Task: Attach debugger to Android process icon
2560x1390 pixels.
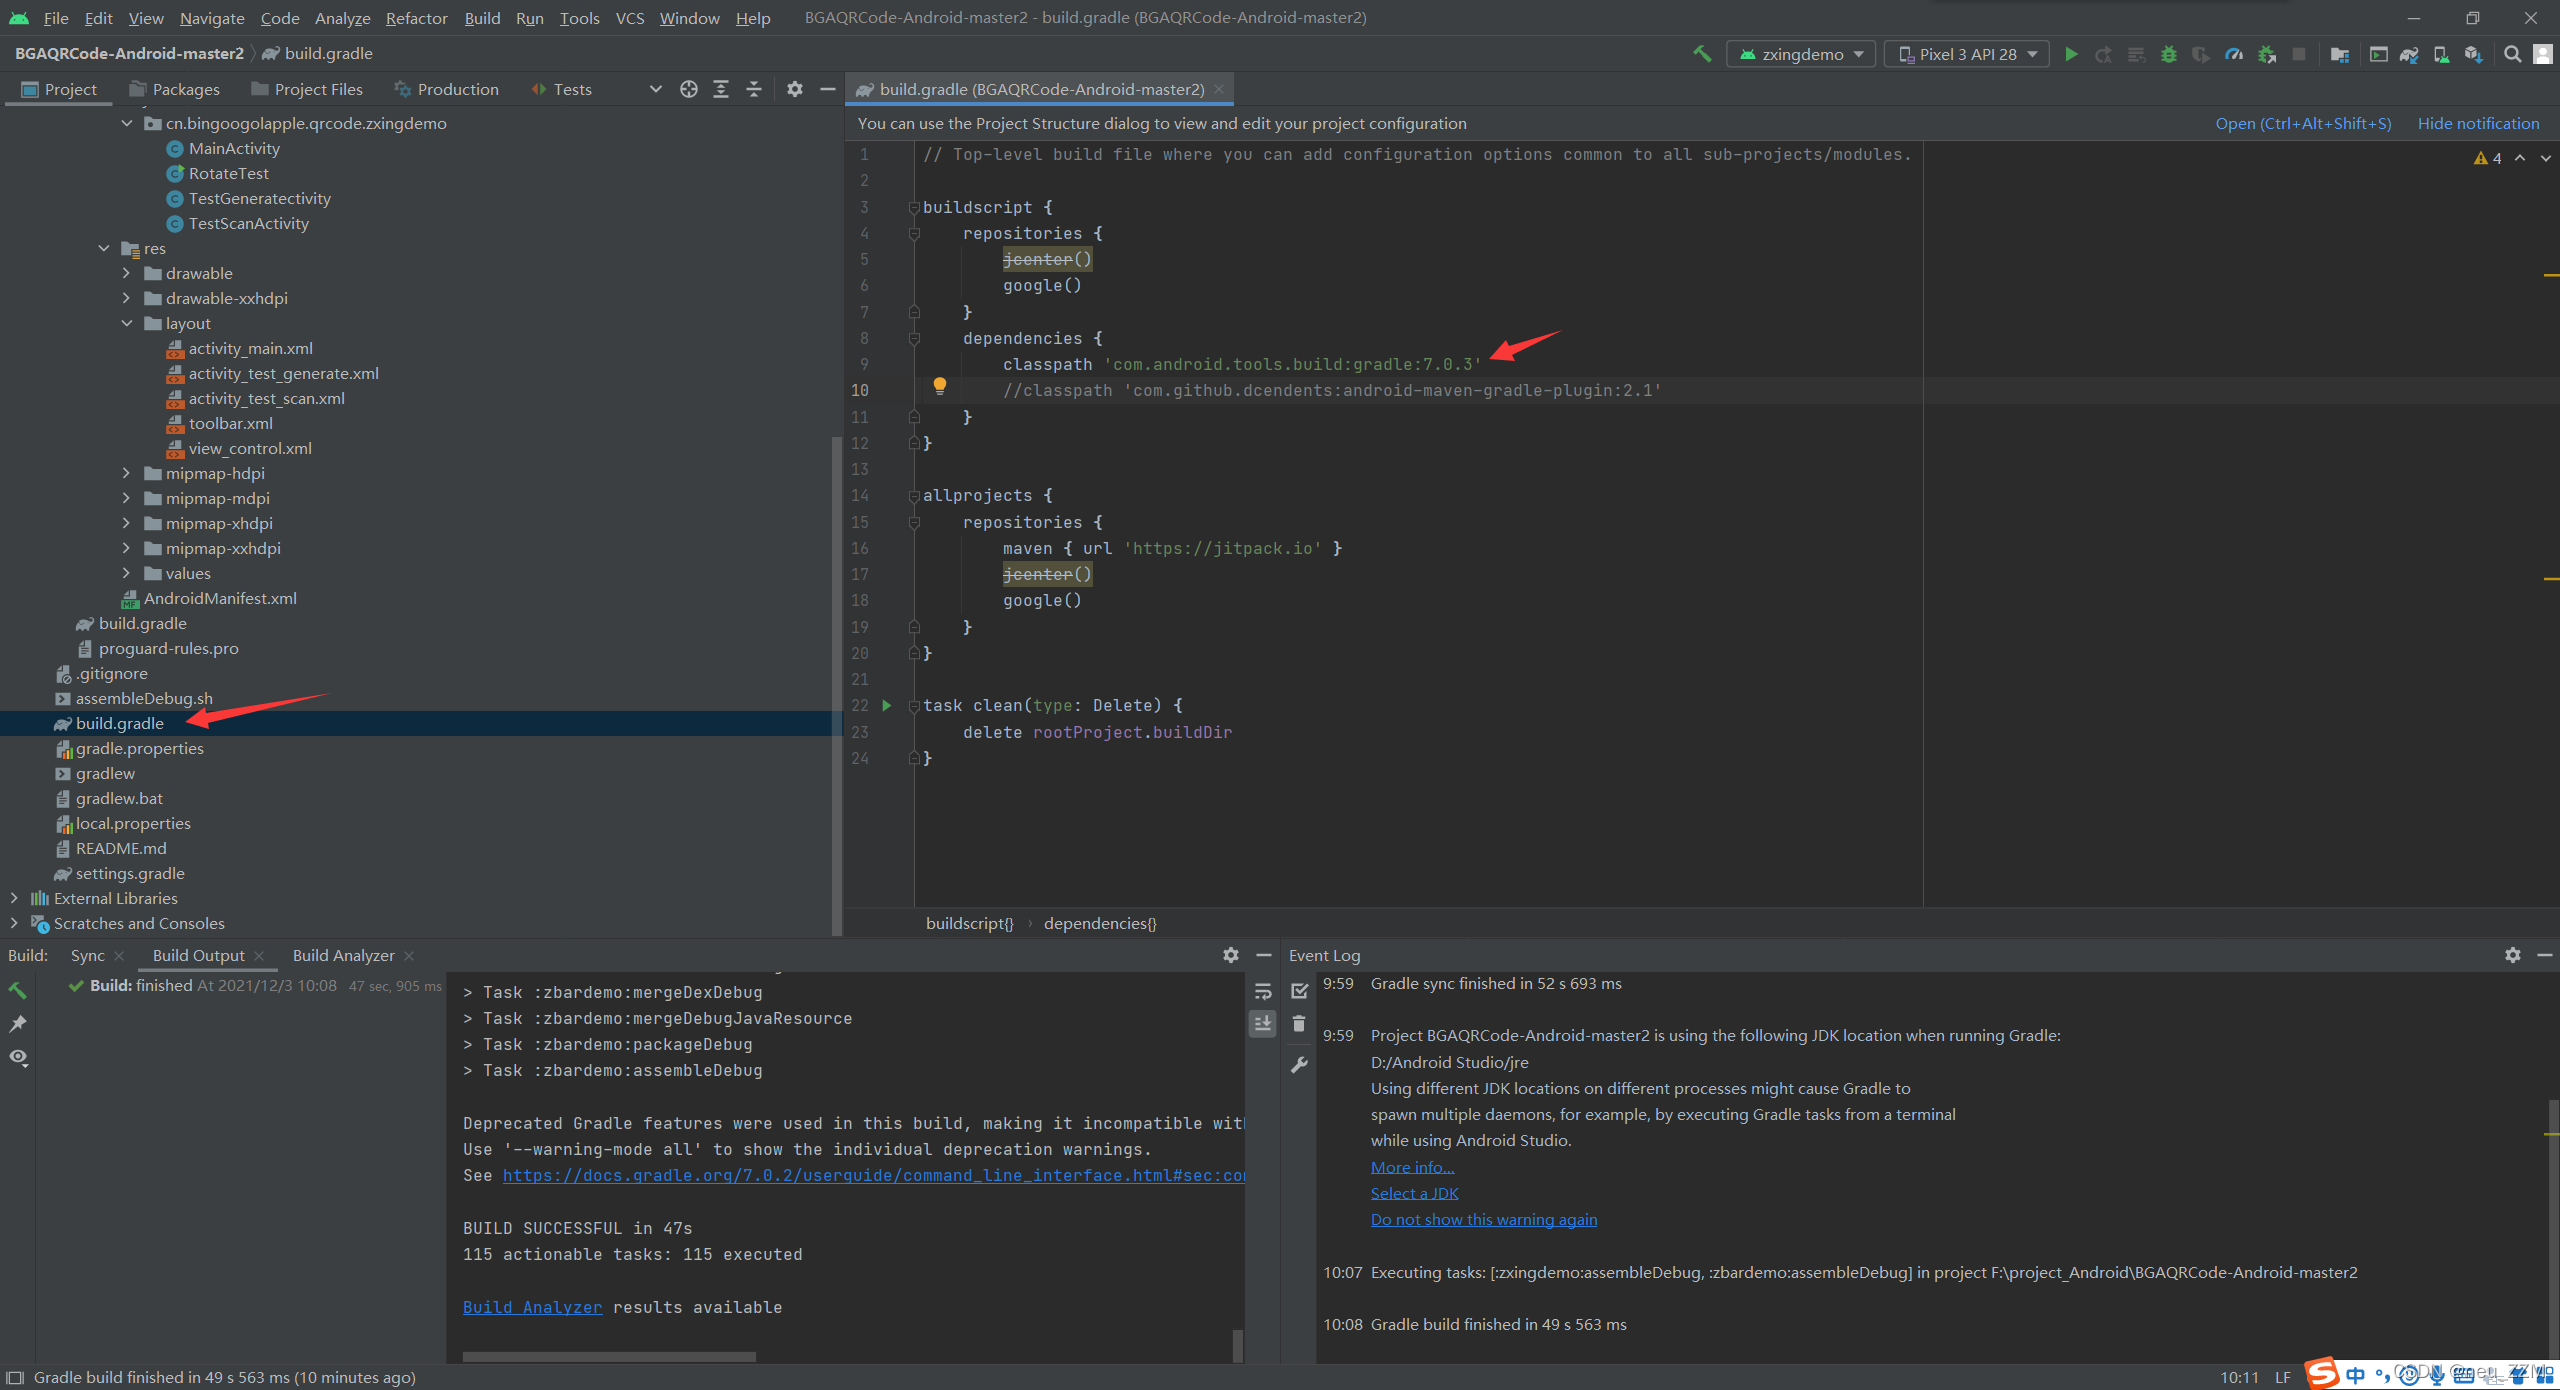Action: (2266, 54)
